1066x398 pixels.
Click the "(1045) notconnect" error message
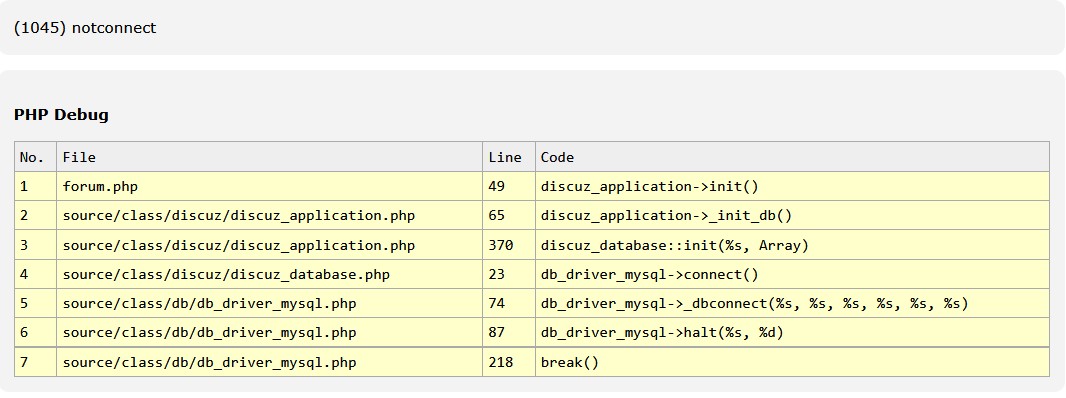point(85,28)
